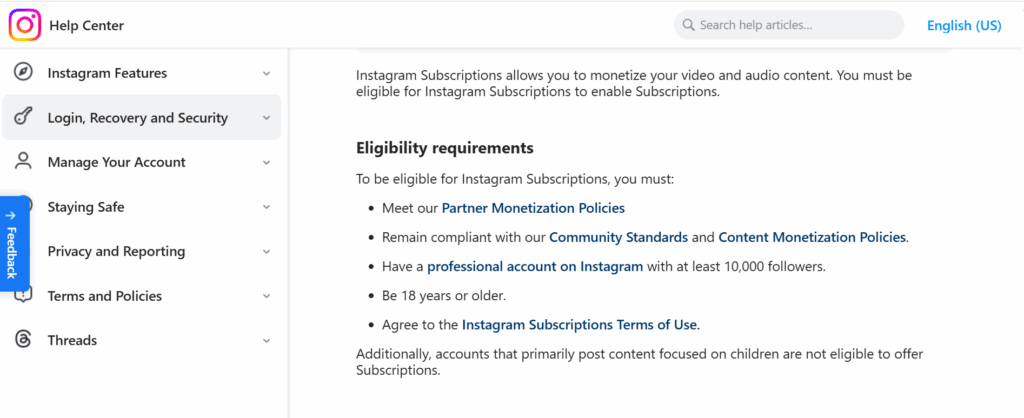Expand the Login, Recovery and Security chevron

(266, 118)
